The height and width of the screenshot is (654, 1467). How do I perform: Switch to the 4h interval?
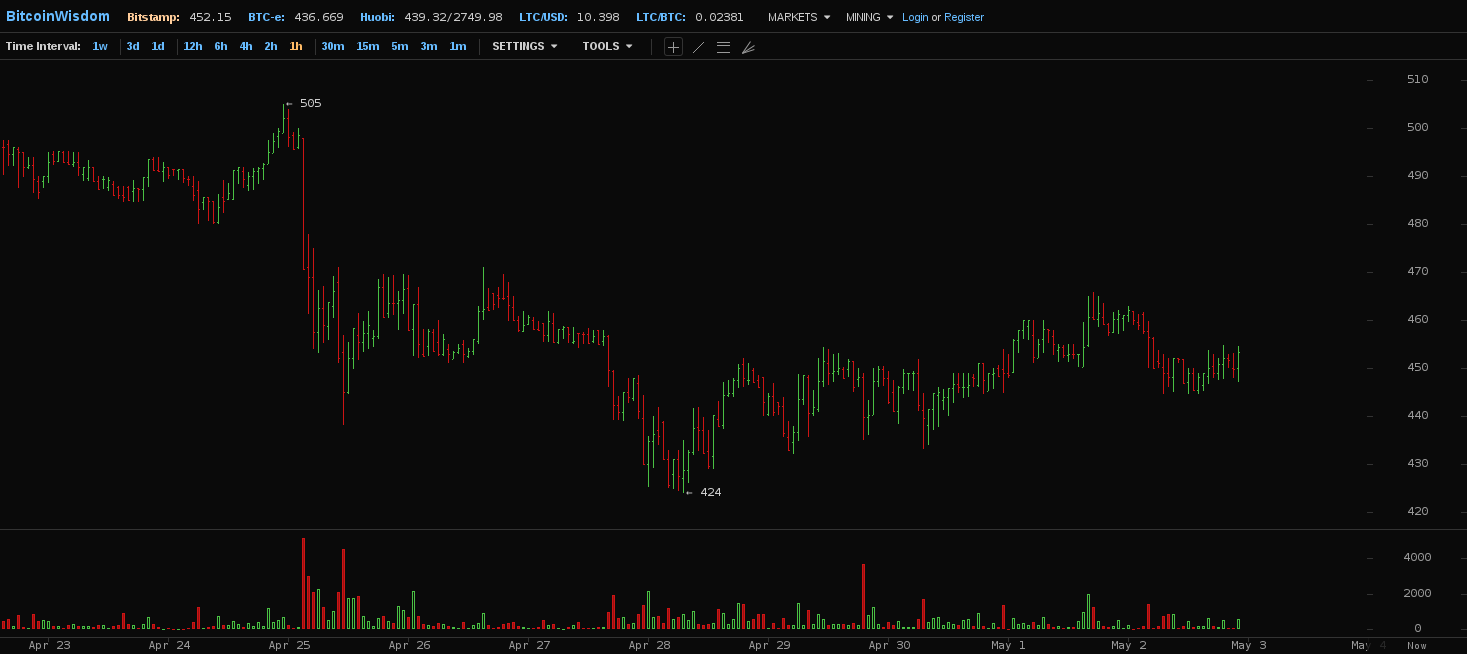pyautogui.click(x=246, y=46)
